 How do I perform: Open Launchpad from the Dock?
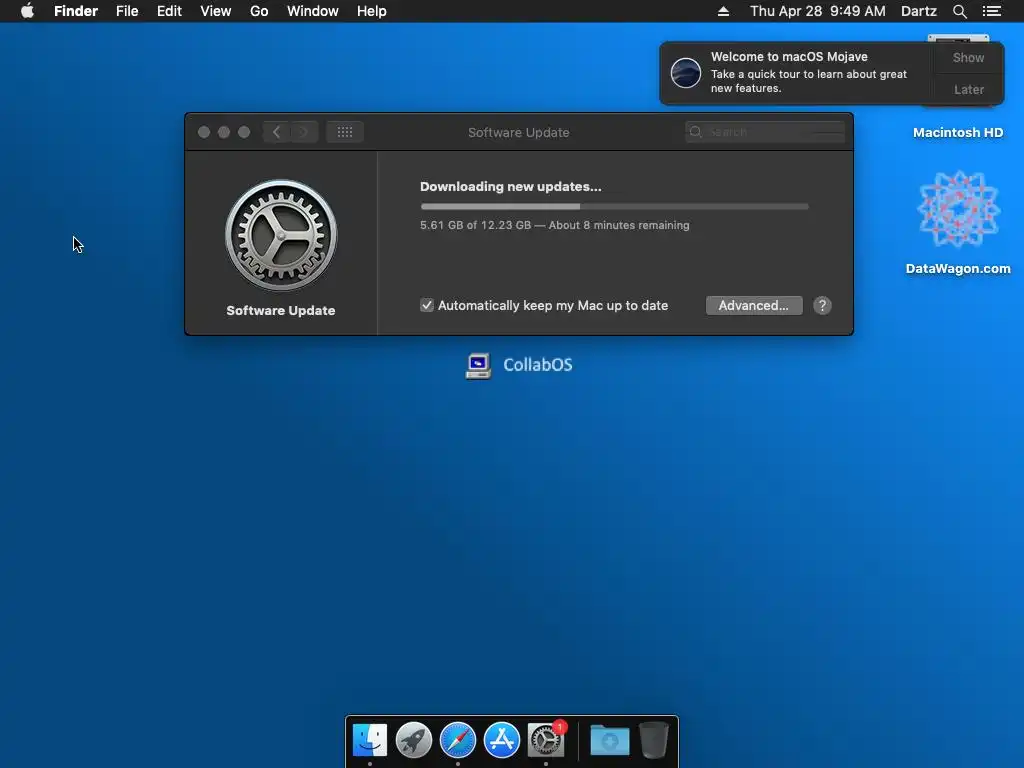414,740
